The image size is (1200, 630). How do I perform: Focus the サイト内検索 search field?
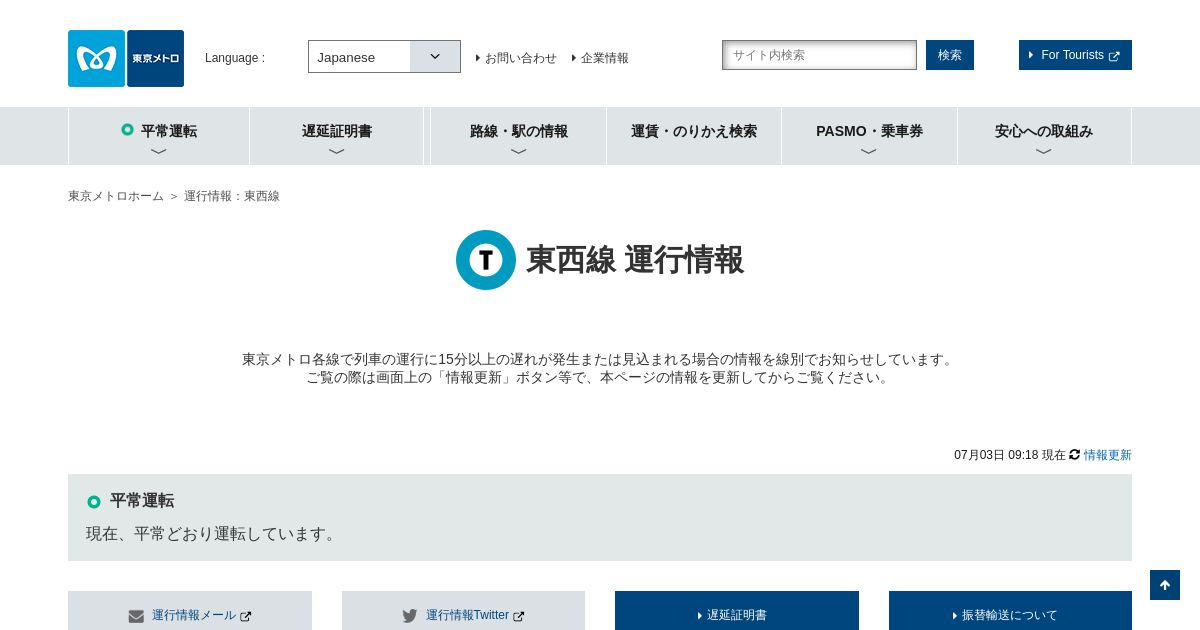[819, 55]
